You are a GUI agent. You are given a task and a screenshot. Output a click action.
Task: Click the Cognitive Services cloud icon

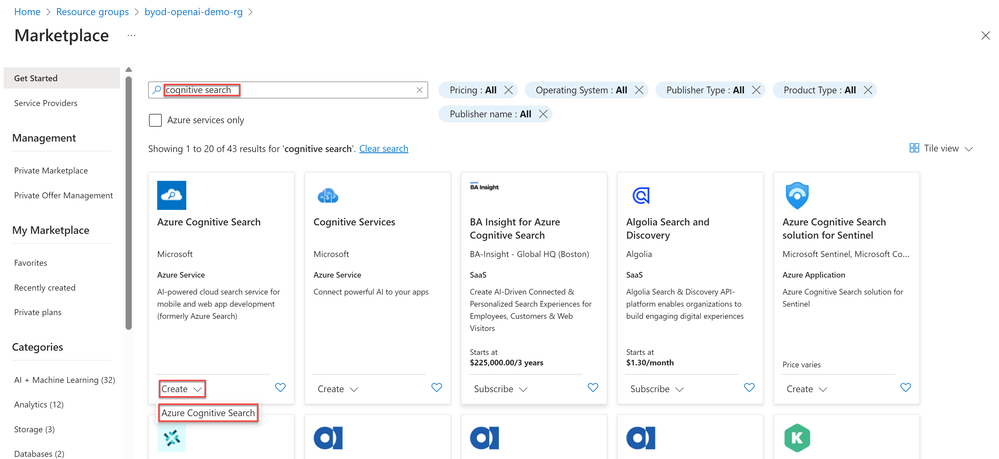(327, 196)
